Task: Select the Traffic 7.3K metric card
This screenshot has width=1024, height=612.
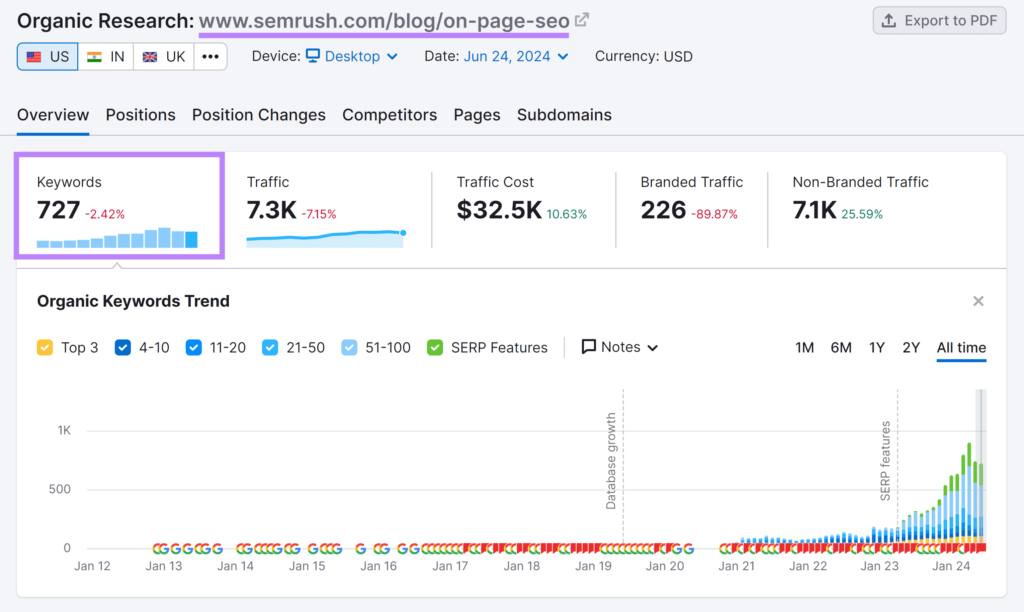Action: pos(327,210)
